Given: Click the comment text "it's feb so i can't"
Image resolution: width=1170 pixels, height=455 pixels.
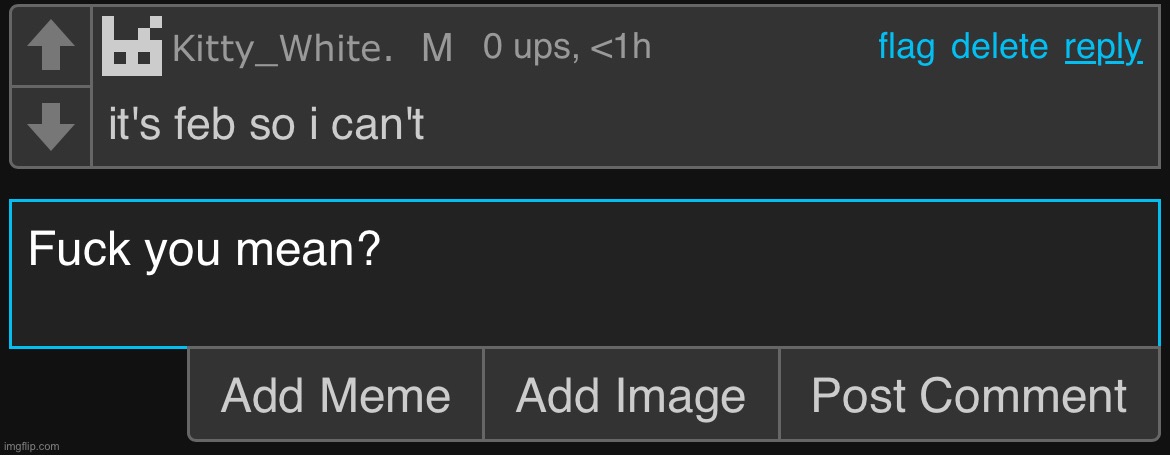Looking at the screenshot, I should (266, 127).
